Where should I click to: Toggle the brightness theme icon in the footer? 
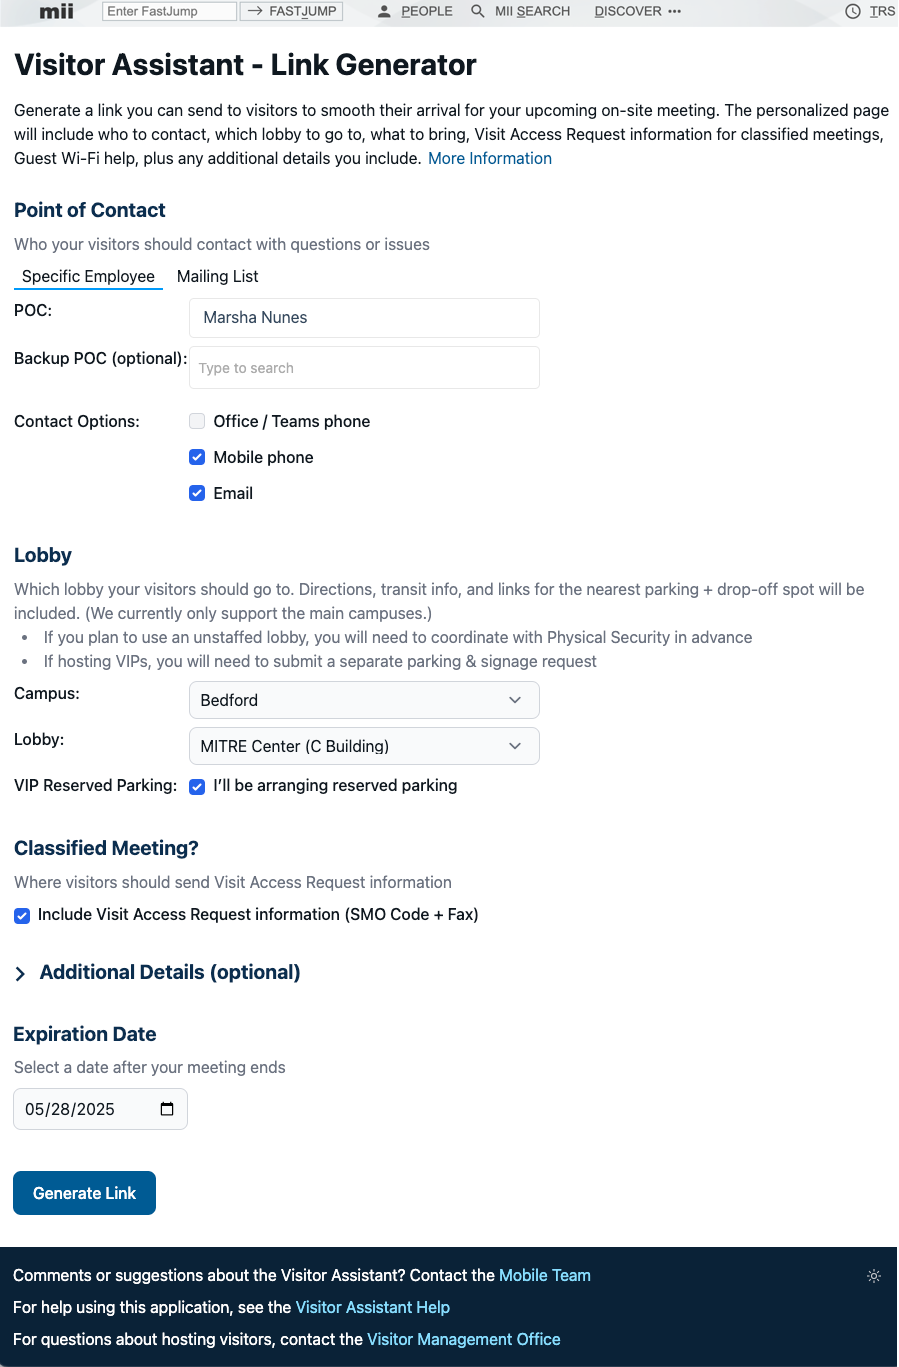(874, 1276)
